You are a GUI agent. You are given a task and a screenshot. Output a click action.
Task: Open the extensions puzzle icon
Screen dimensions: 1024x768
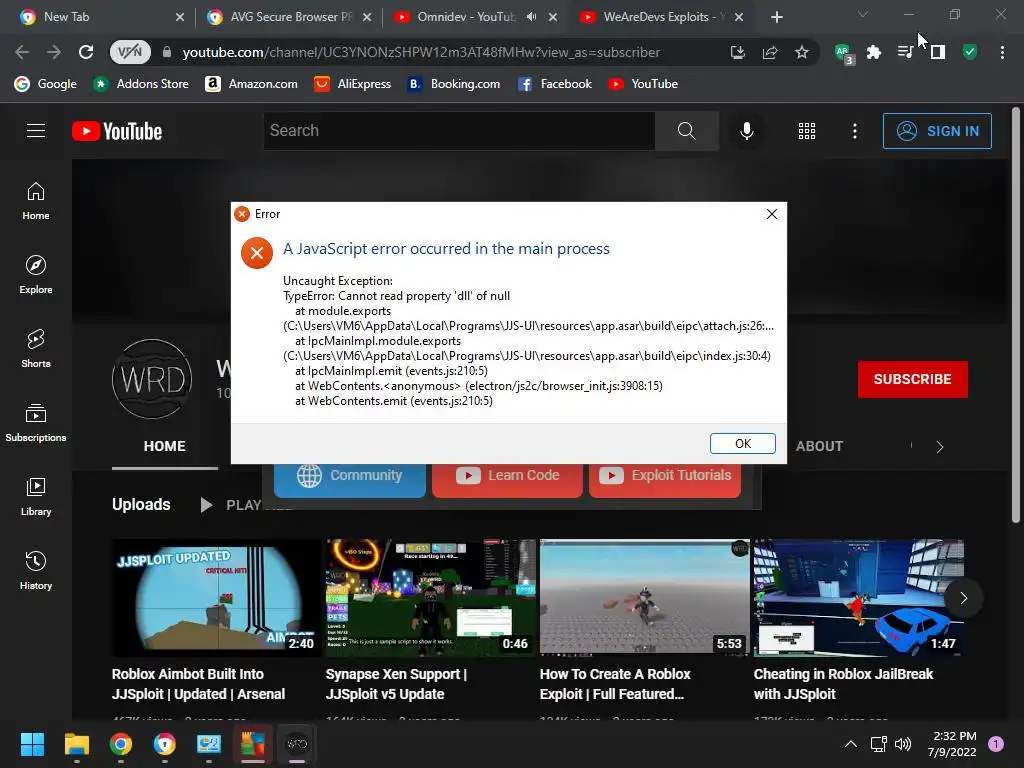click(x=874, y=52)
